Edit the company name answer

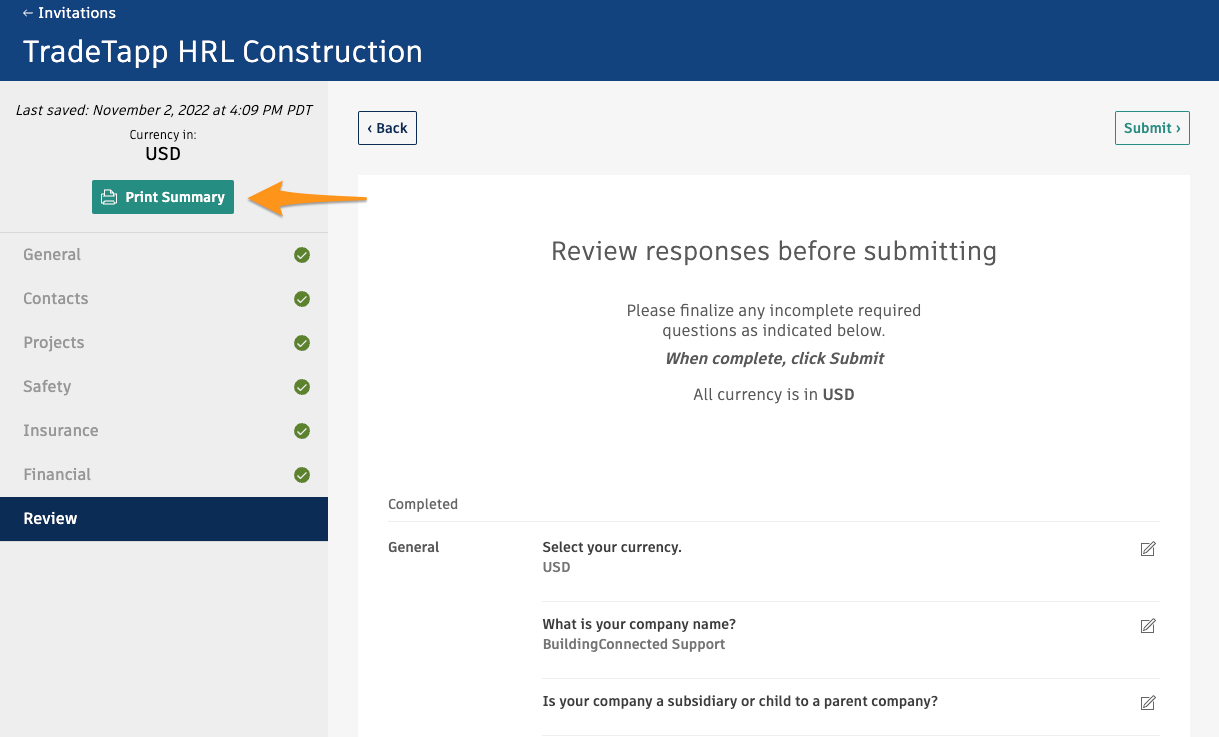coord(1148,626)
